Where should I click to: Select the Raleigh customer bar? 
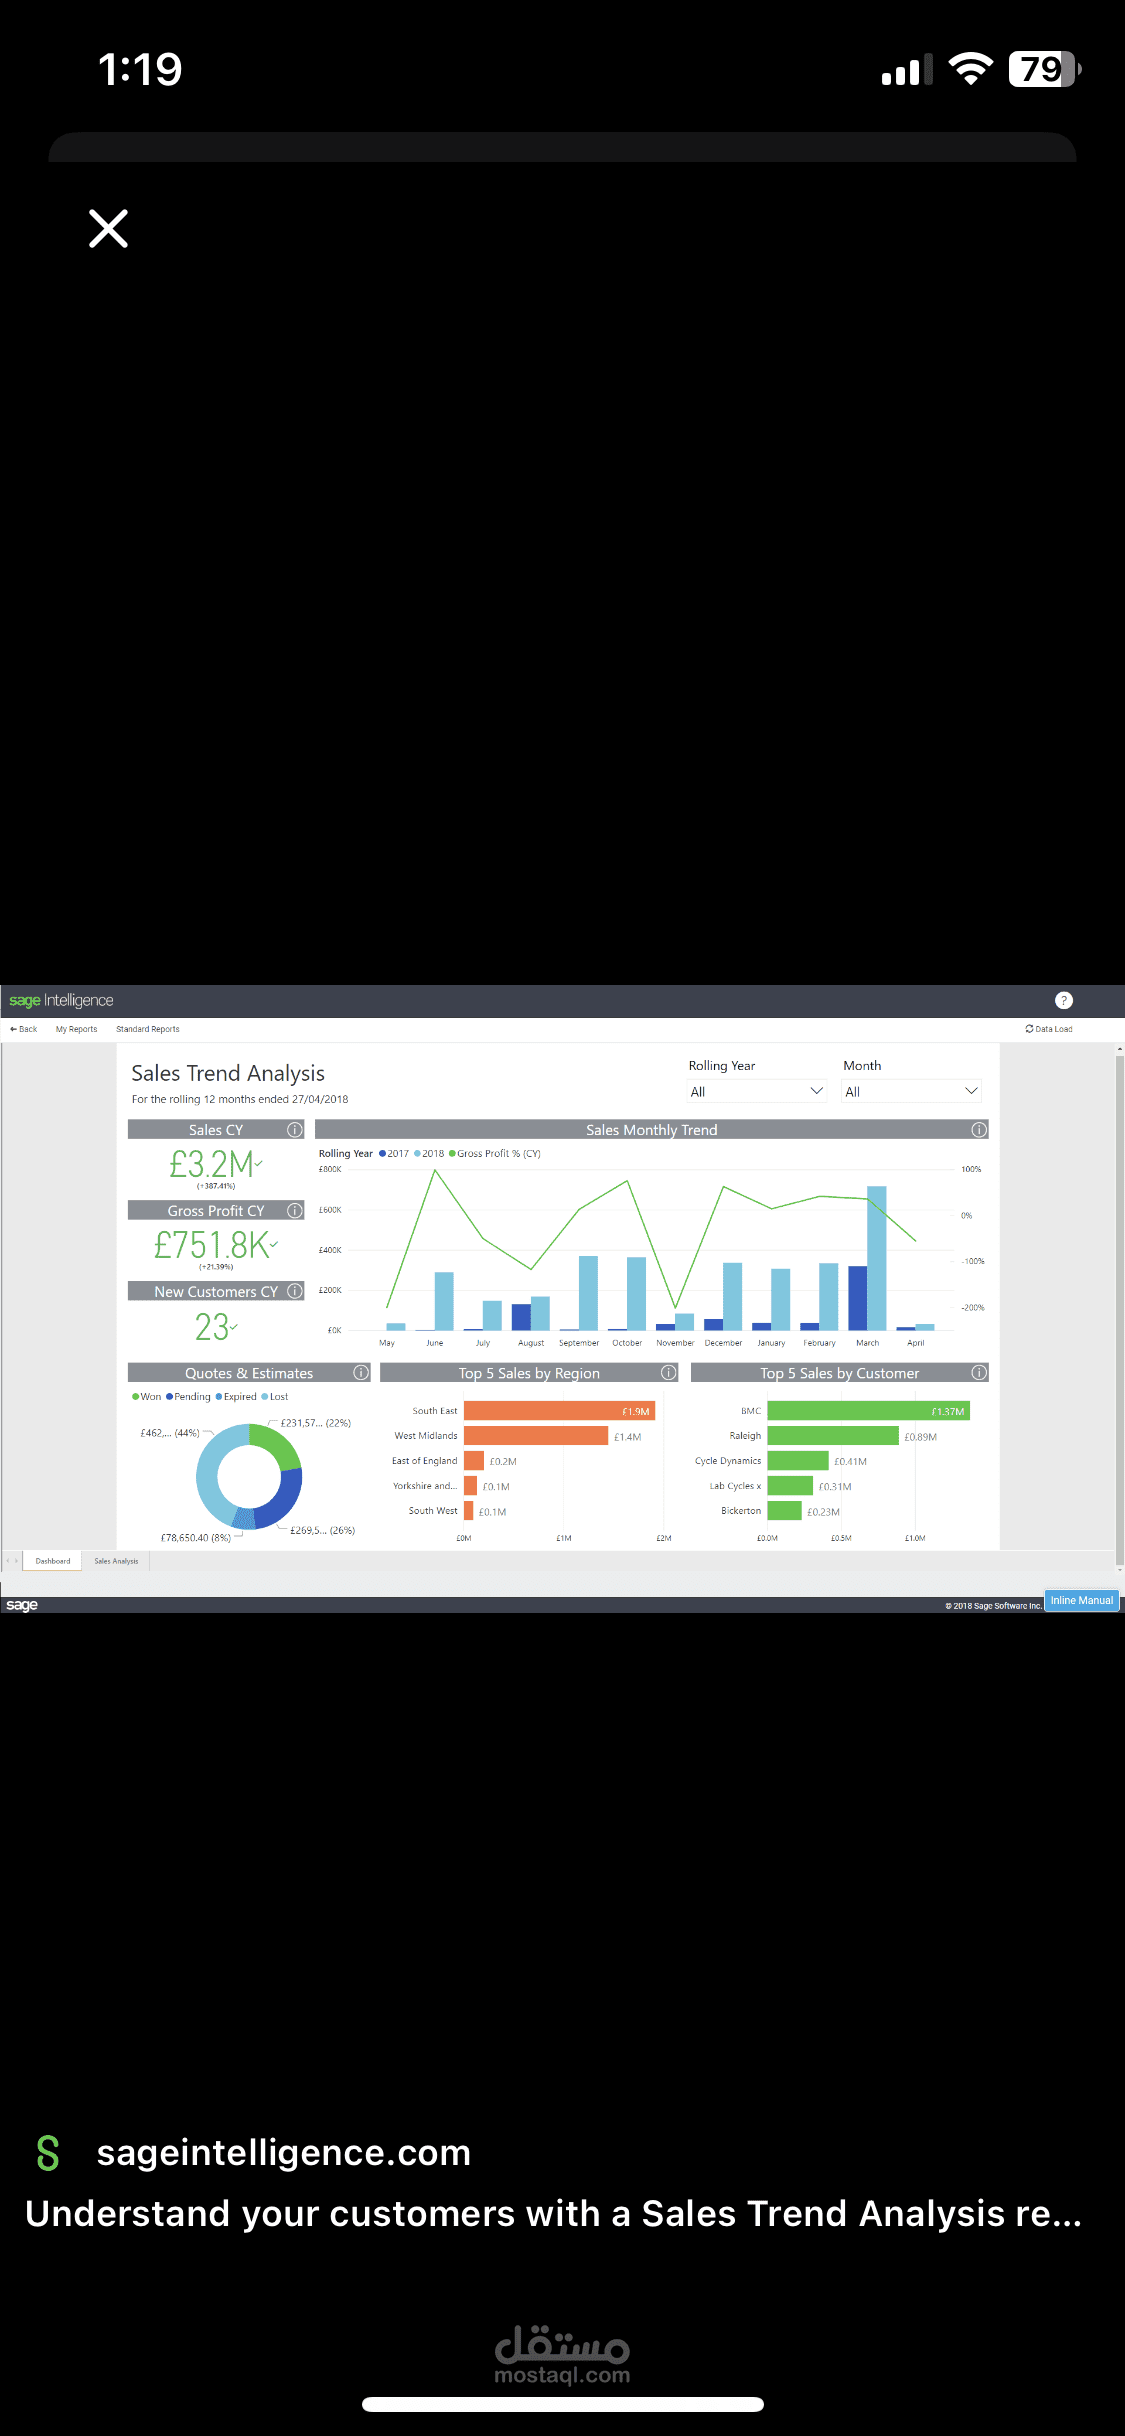pyautogui.click(x=833, y=1436)
